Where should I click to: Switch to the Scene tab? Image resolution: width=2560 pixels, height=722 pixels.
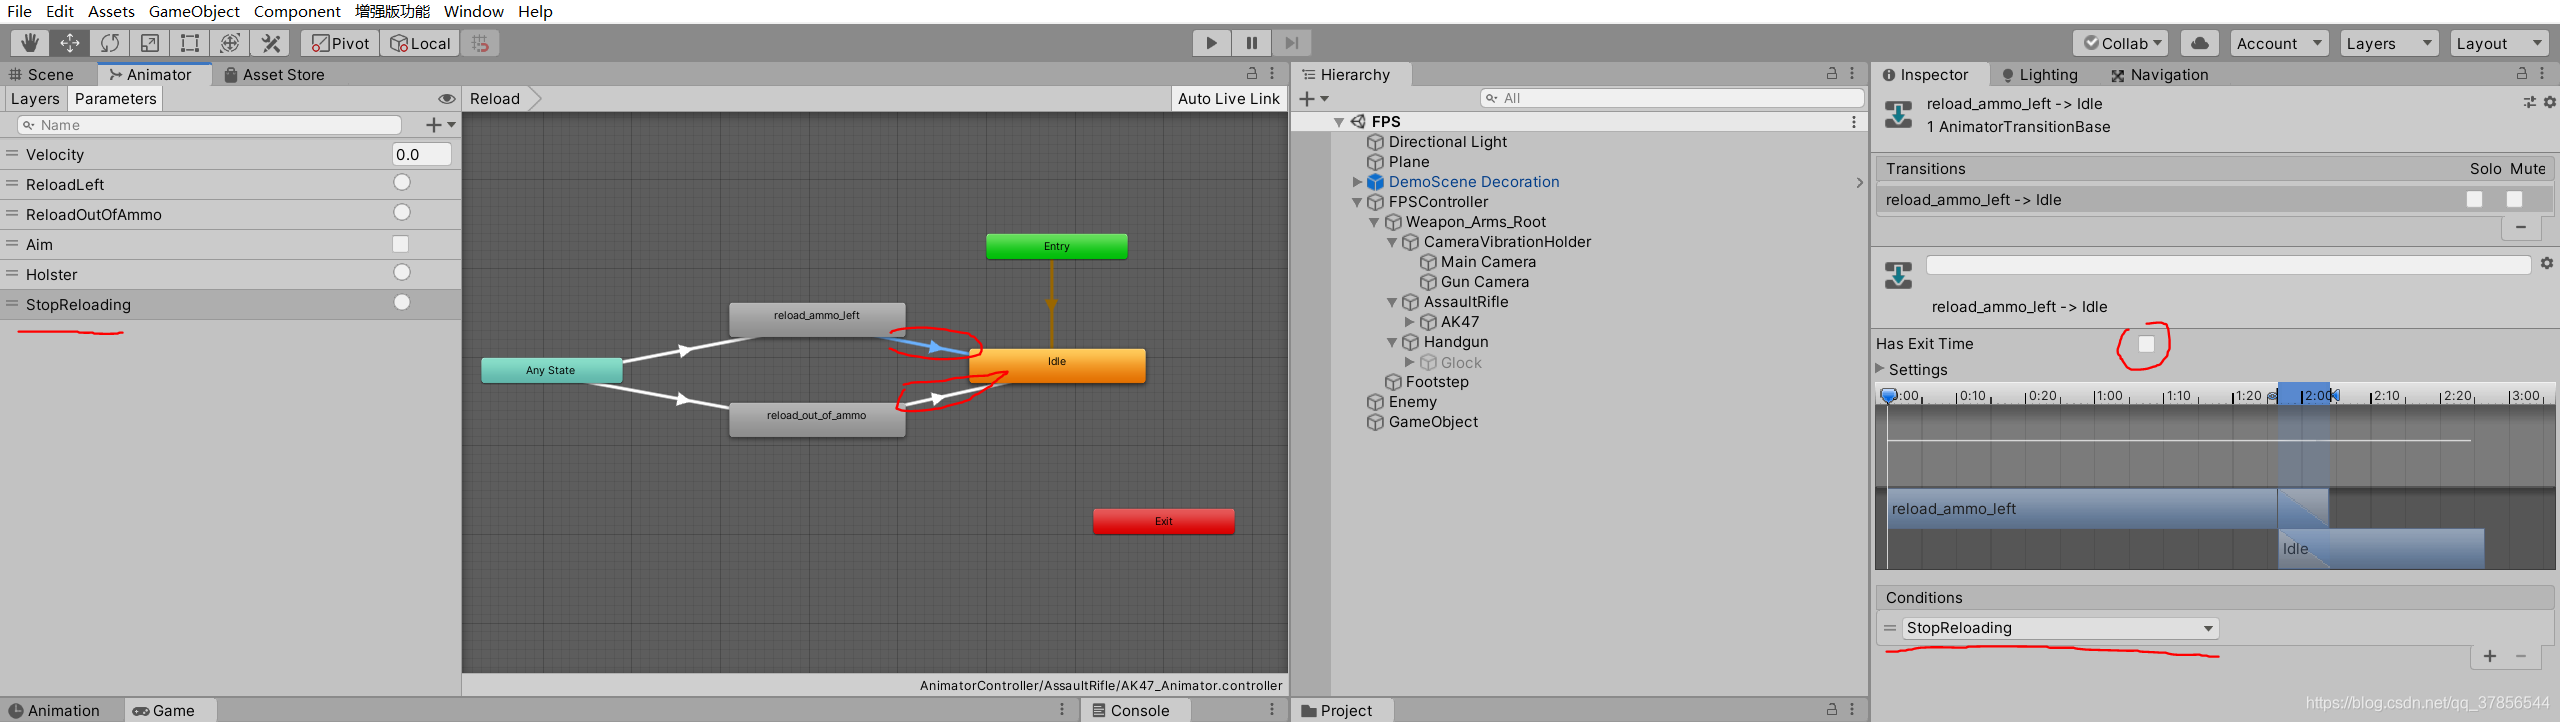pos(41,74)
